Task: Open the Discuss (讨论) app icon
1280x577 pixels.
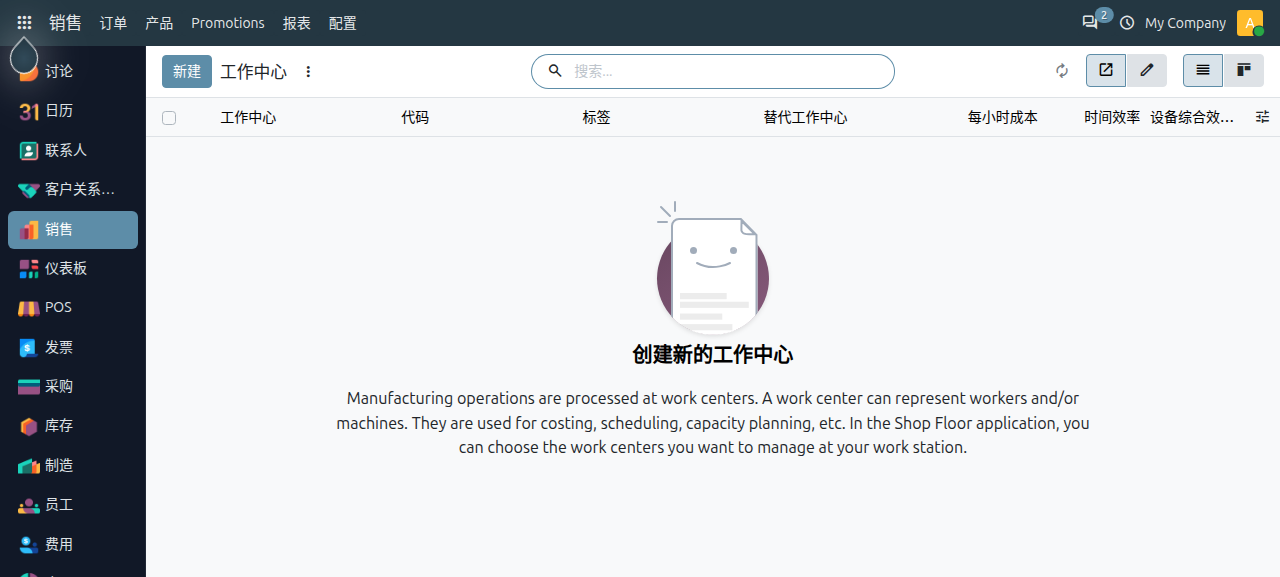Action: pyautogui.click(x=29, y=71)
